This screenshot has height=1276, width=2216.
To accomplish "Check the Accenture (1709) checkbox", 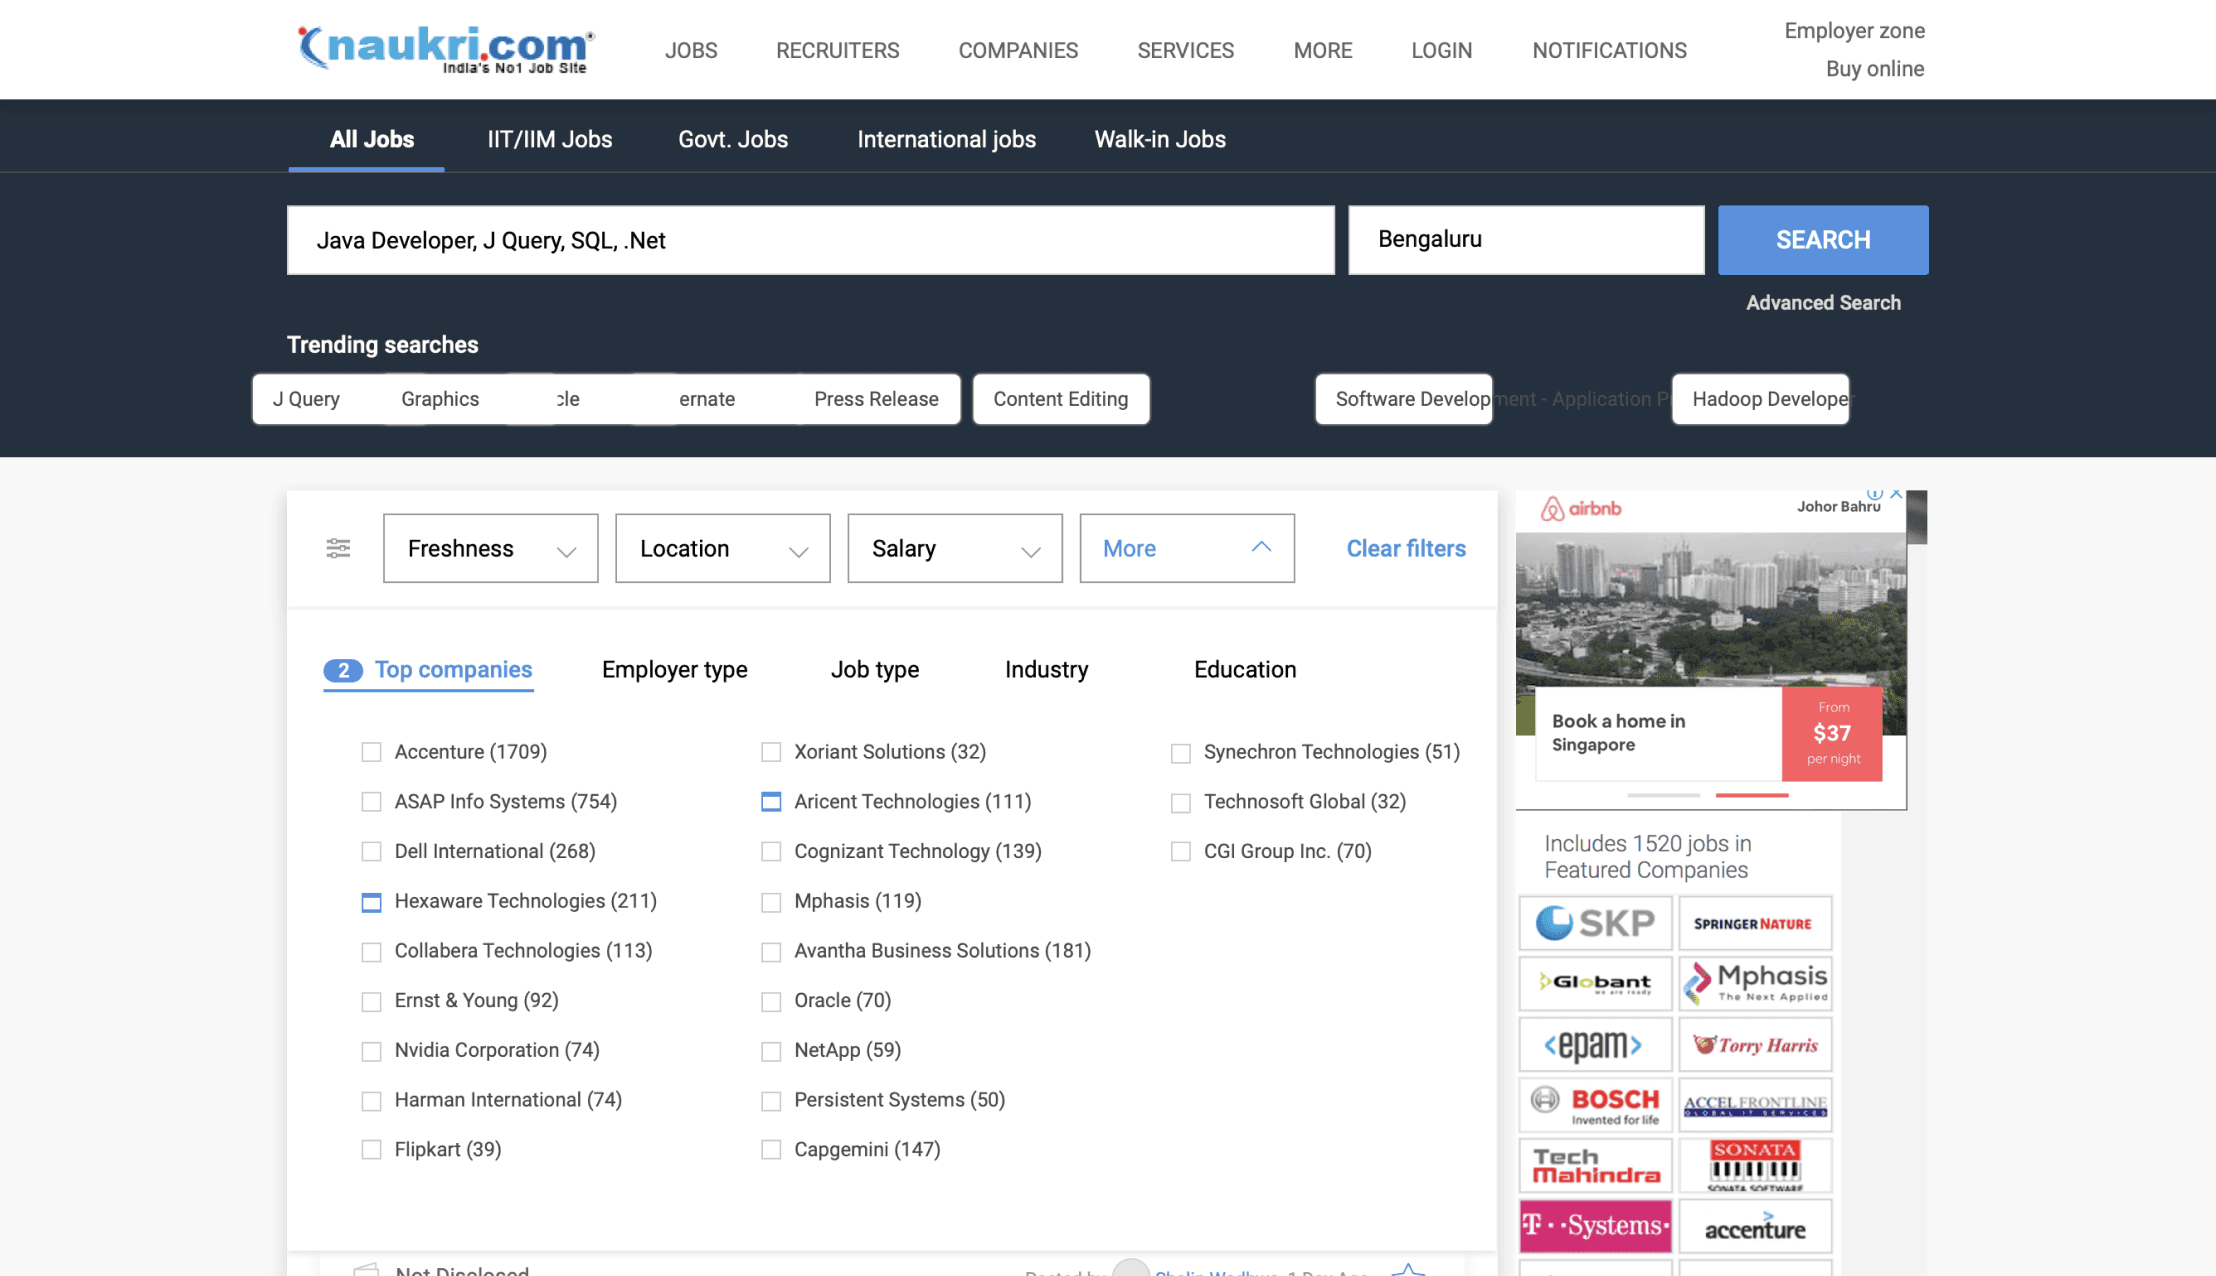I will pyautogui.click(x=371, y=752).
